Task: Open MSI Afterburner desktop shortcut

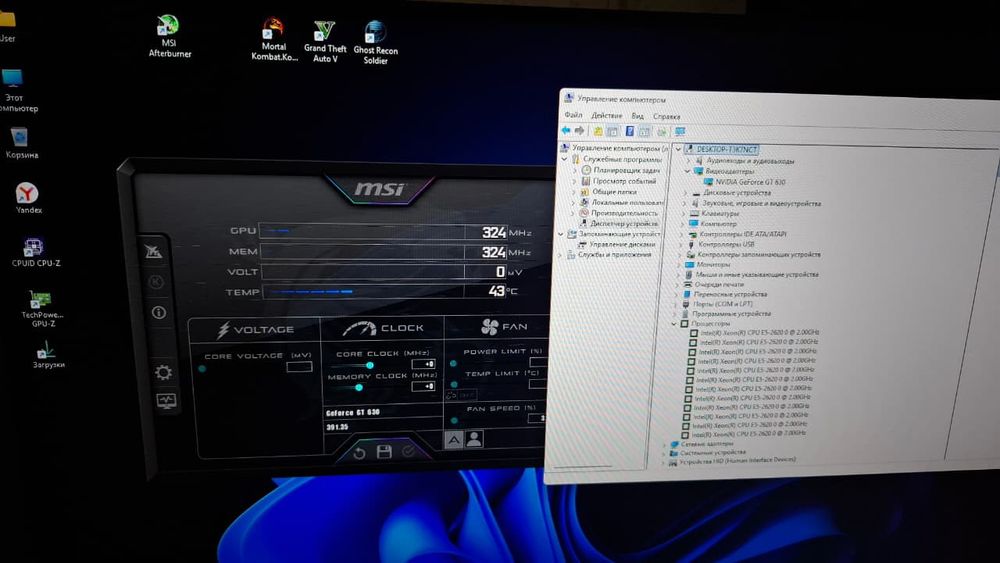Action: [169, 36]
